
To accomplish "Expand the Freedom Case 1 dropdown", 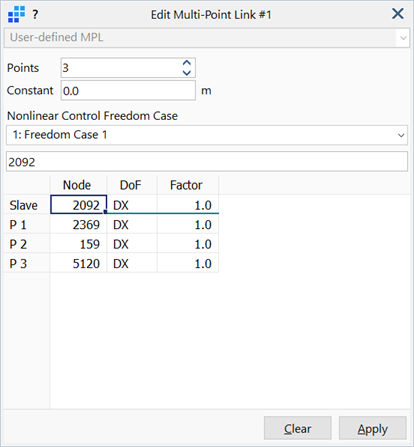I will point(207,135).
